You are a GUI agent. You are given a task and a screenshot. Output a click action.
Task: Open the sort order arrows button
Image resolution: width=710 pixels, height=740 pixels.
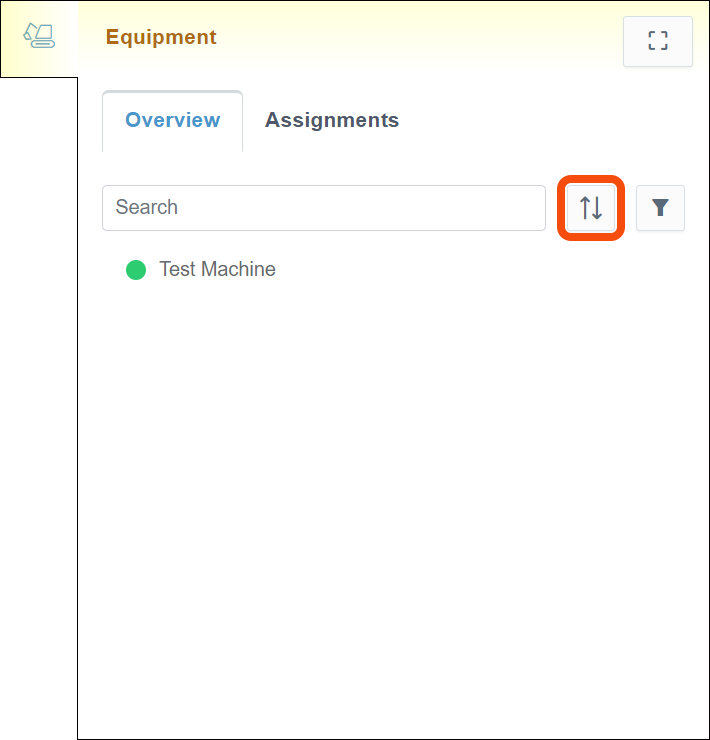click(591, 208)
